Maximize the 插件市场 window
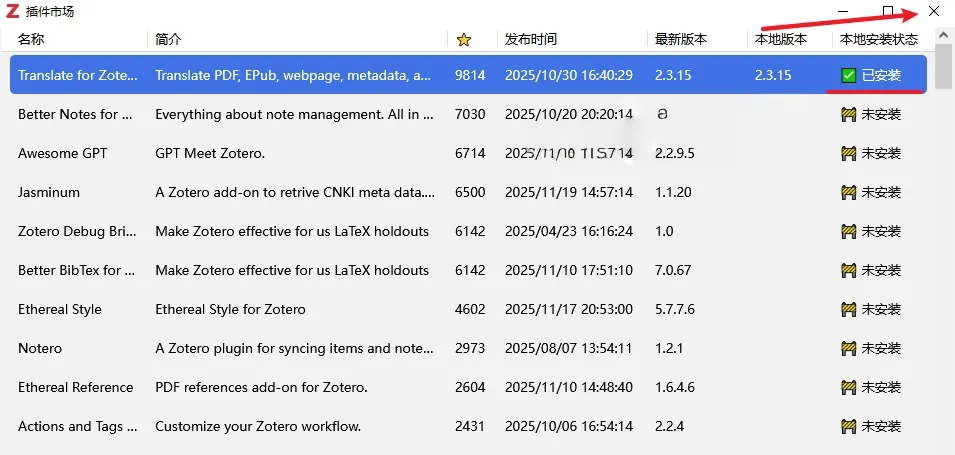Viewport: 955px width, 455px height. (x=888, y=11)
